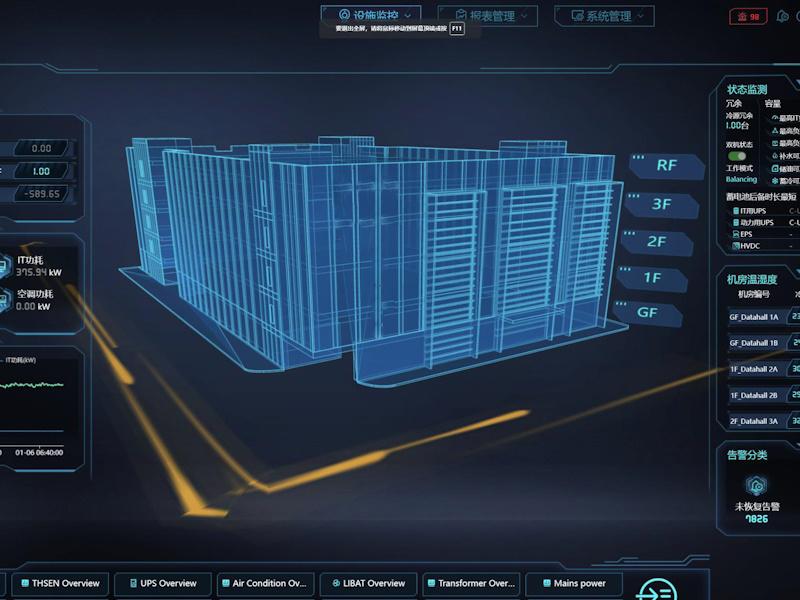Click the 机房温湿度 panel title
Viewport: 800px width, 600px height.
752,279
